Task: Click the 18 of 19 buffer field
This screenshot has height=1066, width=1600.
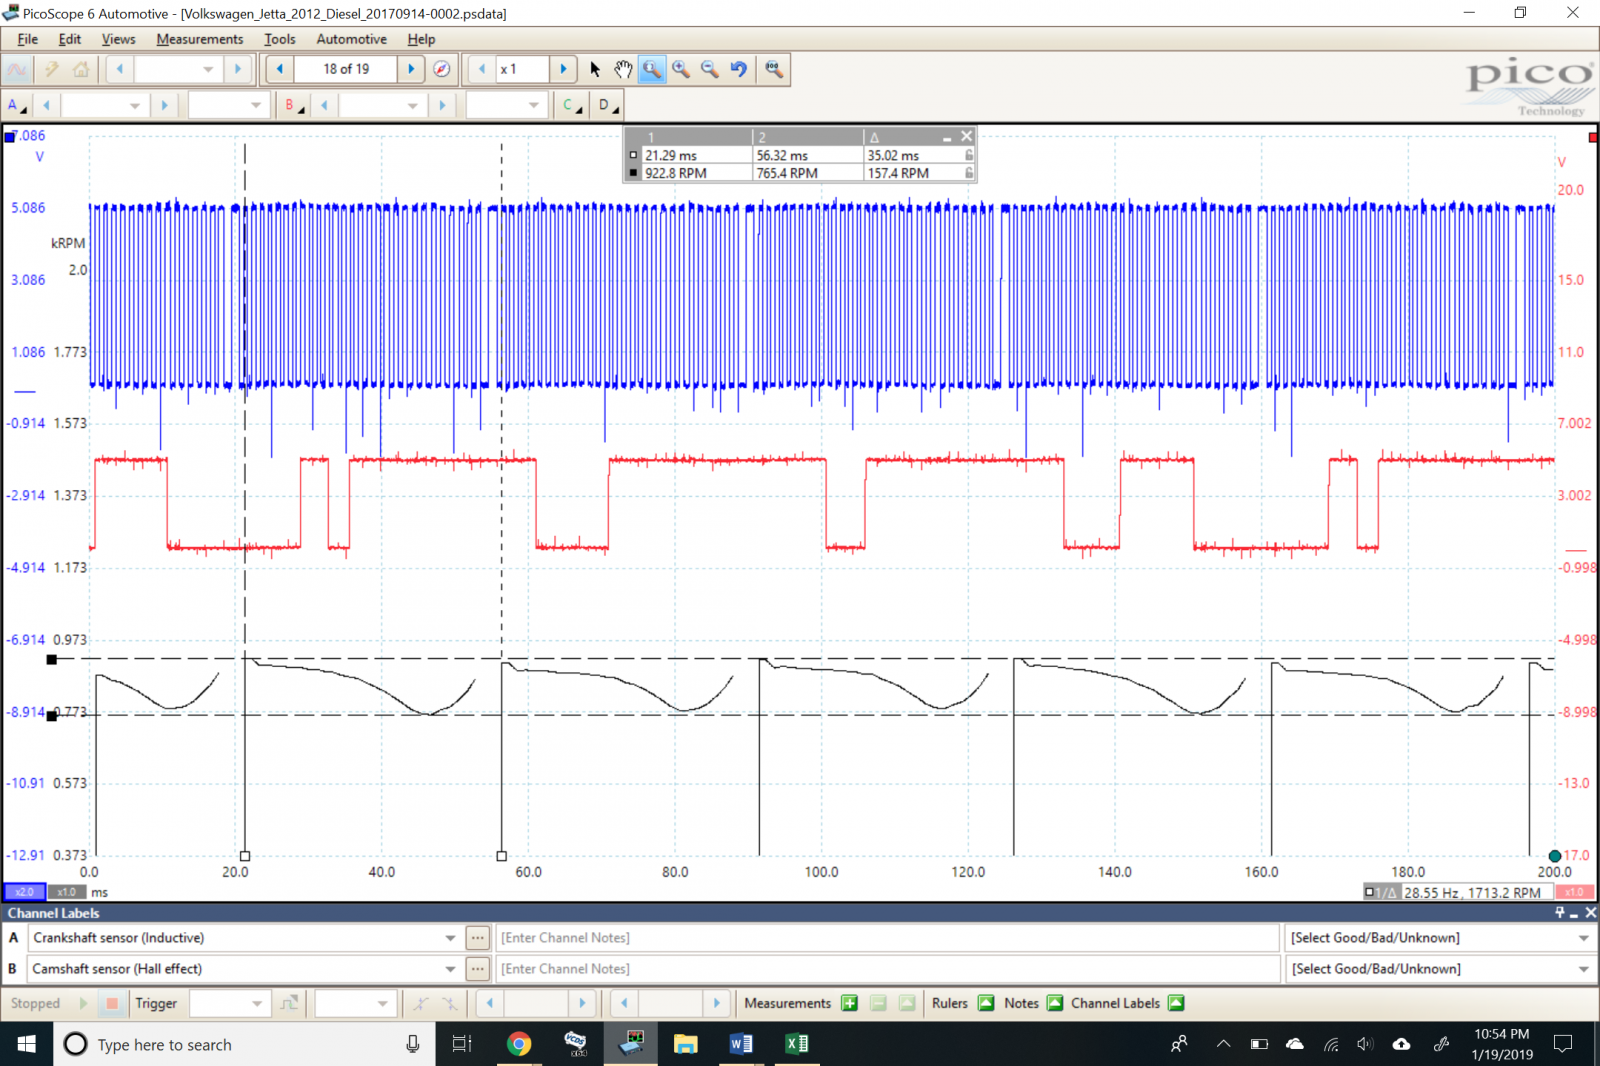Action: (x=346, y=69)
